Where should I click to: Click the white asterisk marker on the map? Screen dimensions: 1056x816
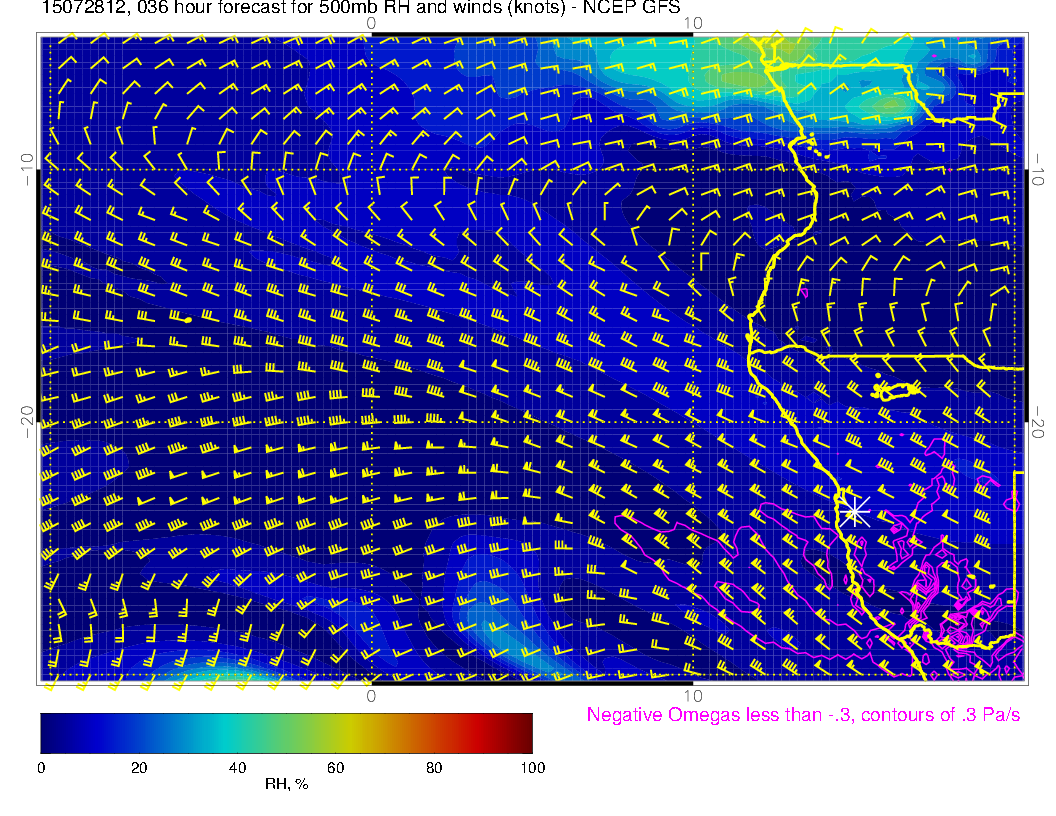[855, 512]
